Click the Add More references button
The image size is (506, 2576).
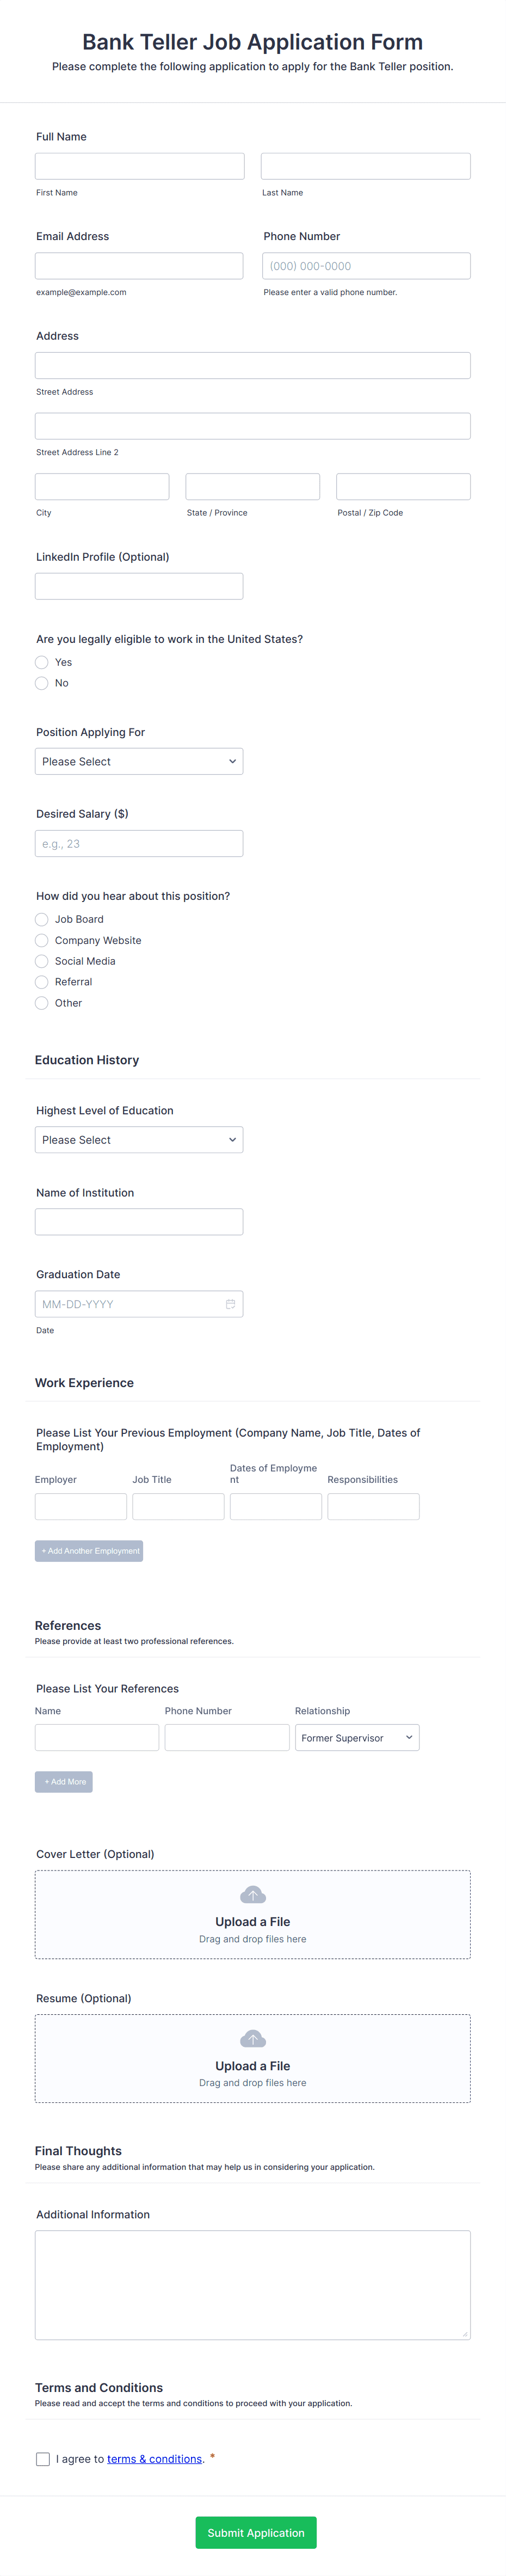point(63,1781)
